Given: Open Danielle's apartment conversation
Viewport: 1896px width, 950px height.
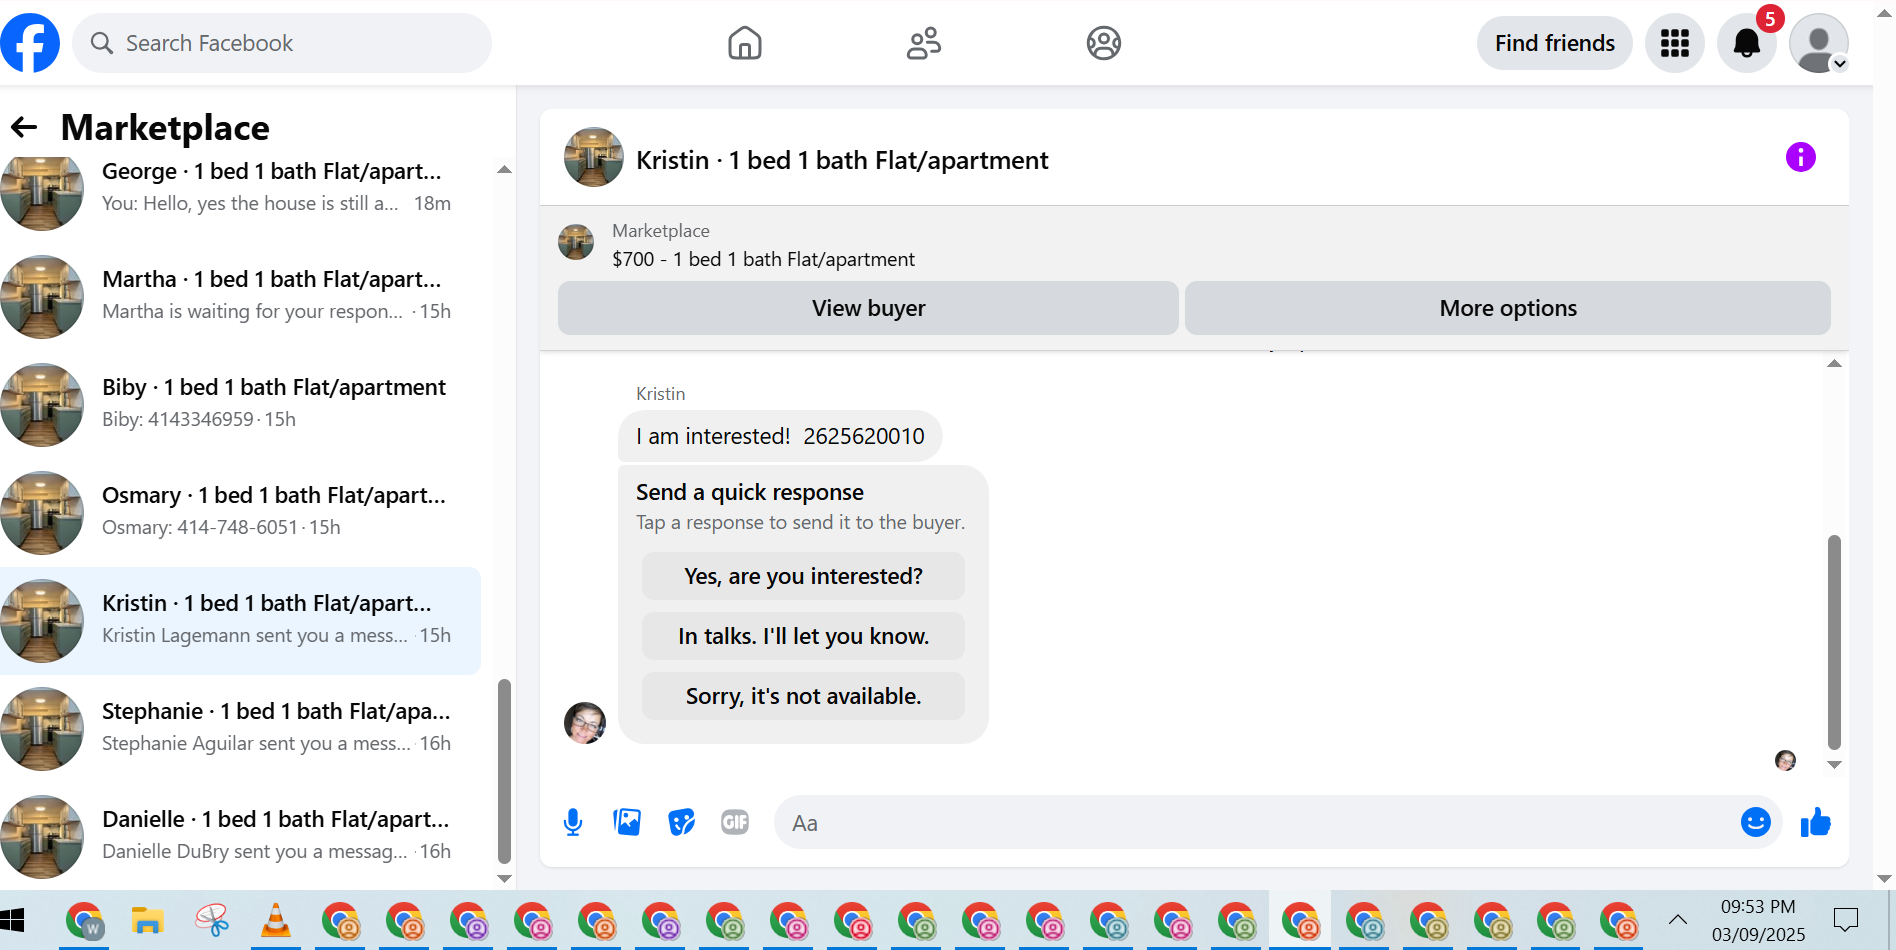Looking at the screenshot, I should pyautogui.click(x=240, y=836).
